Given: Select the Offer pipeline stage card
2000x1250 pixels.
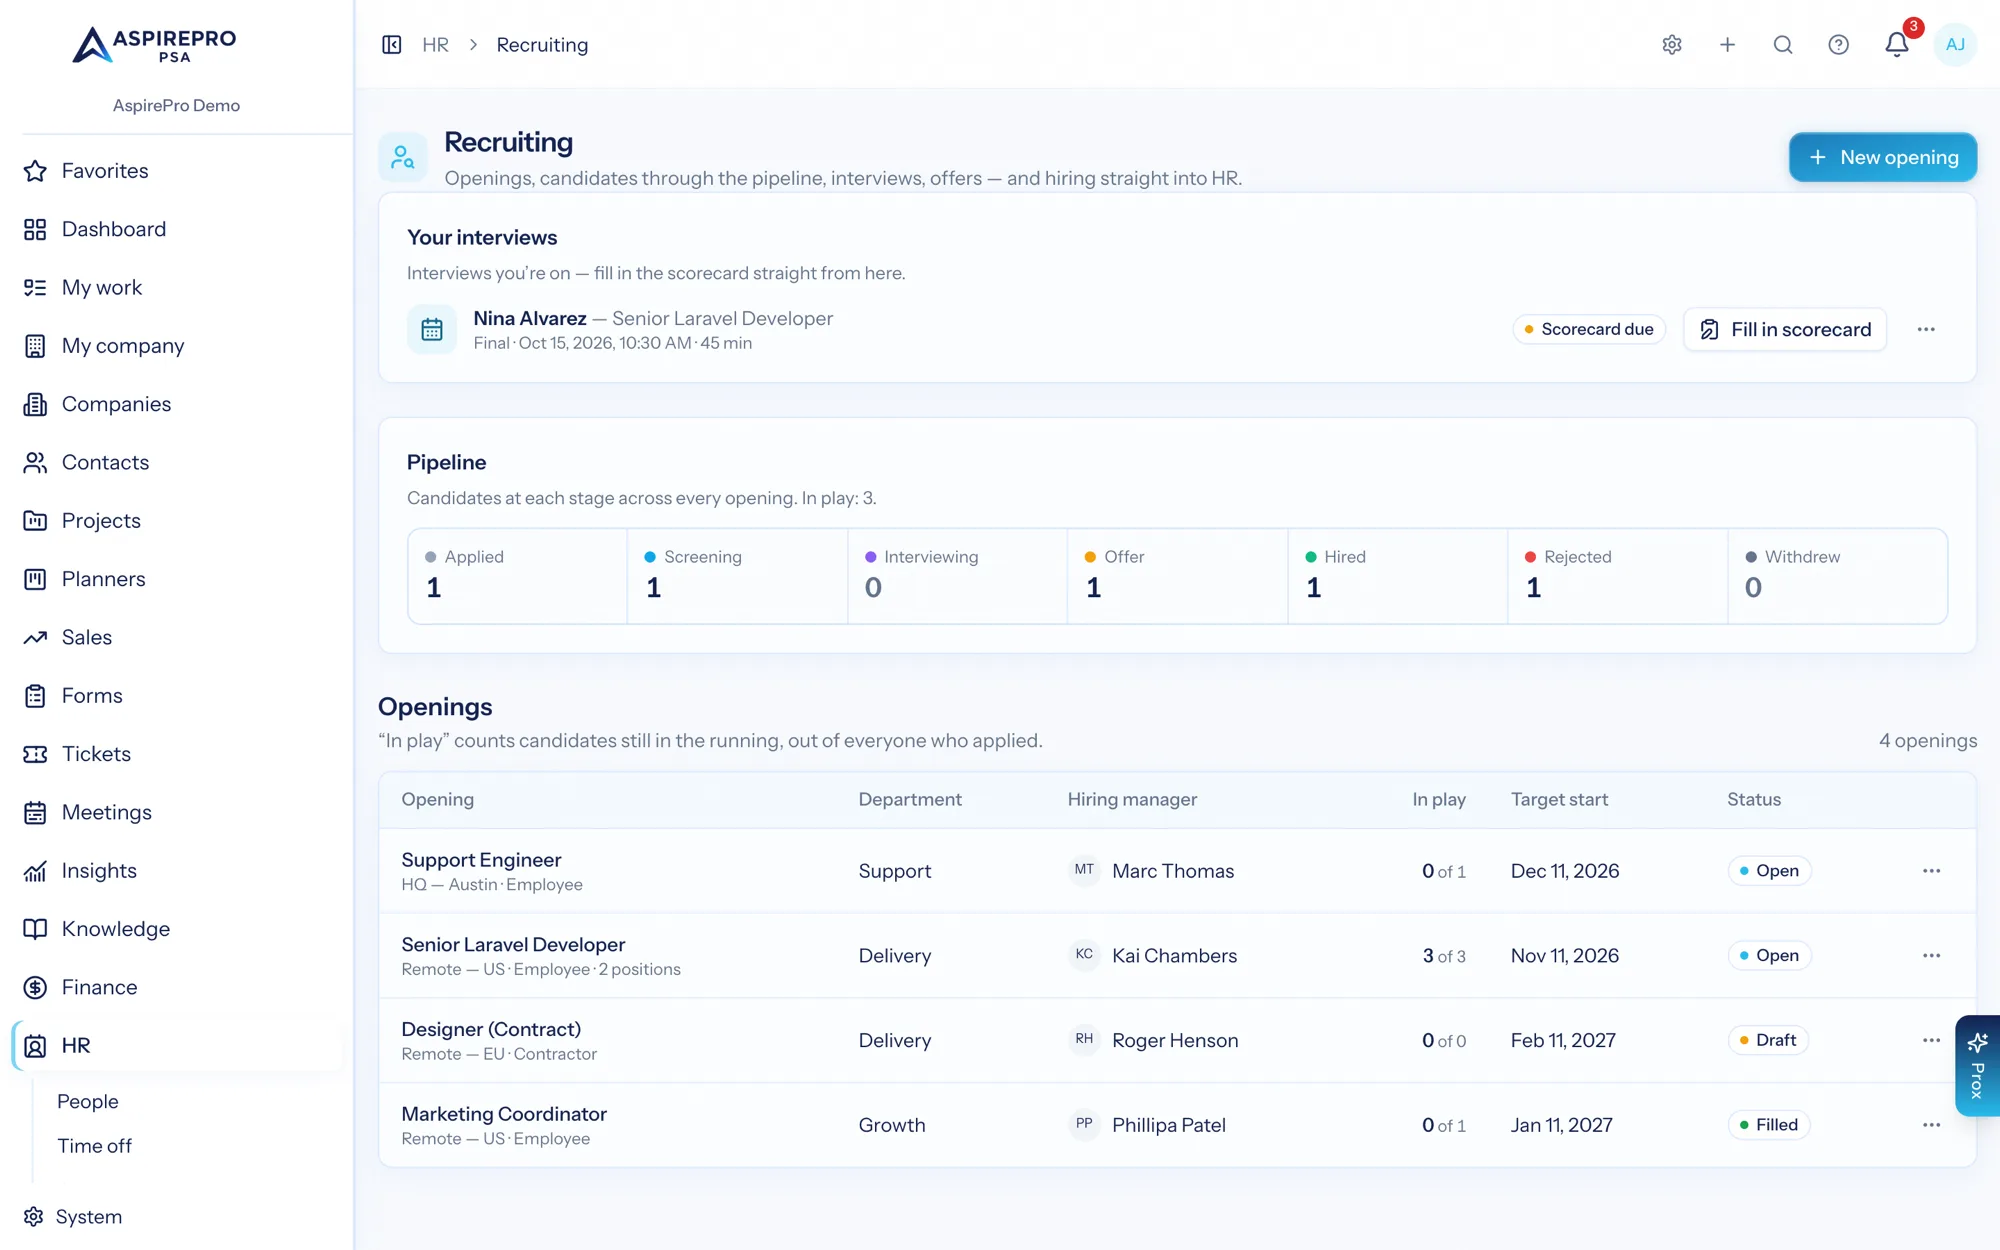Looking at the screenshot, I should click(x=1177, y=576).
